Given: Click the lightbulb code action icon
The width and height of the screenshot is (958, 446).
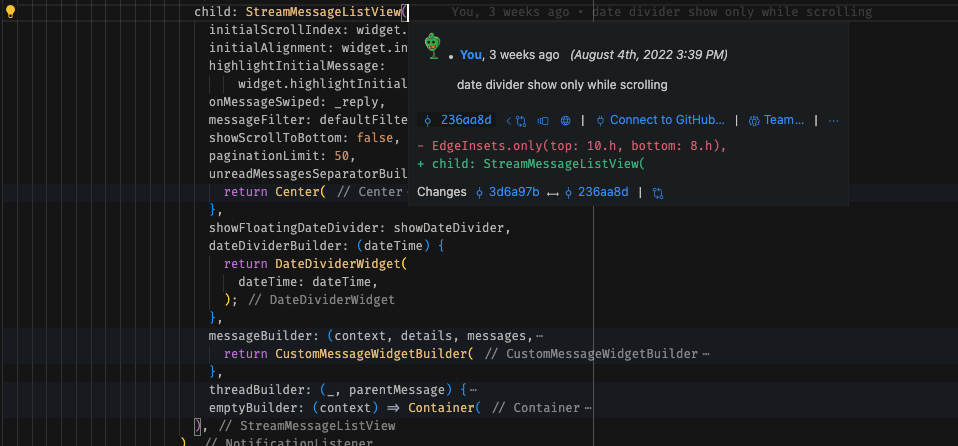Looking at the screenshot, I should coord(10,12).
